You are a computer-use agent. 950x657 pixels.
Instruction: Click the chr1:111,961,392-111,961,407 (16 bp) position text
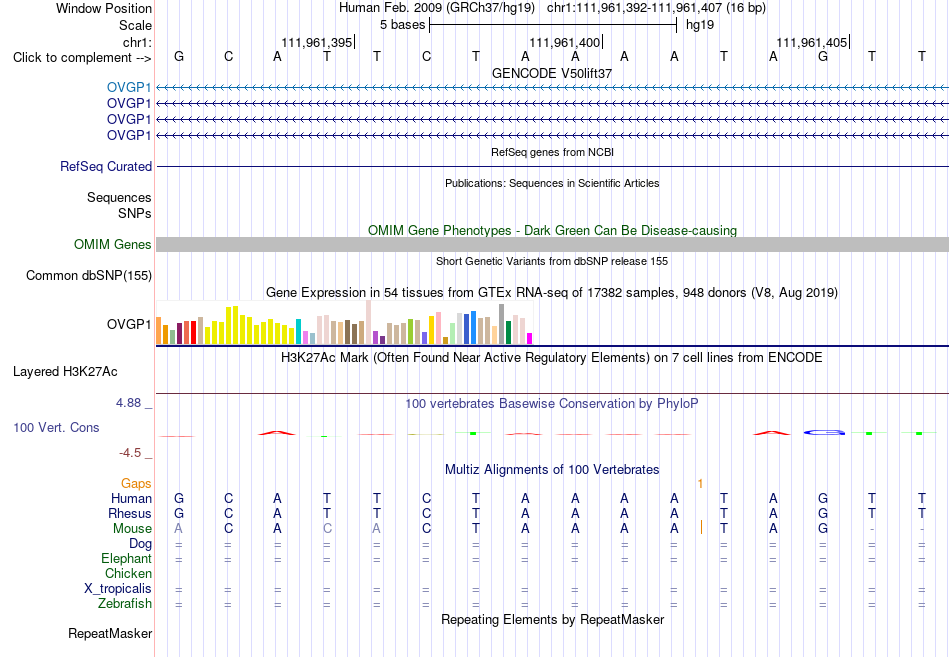coord(656,8)
